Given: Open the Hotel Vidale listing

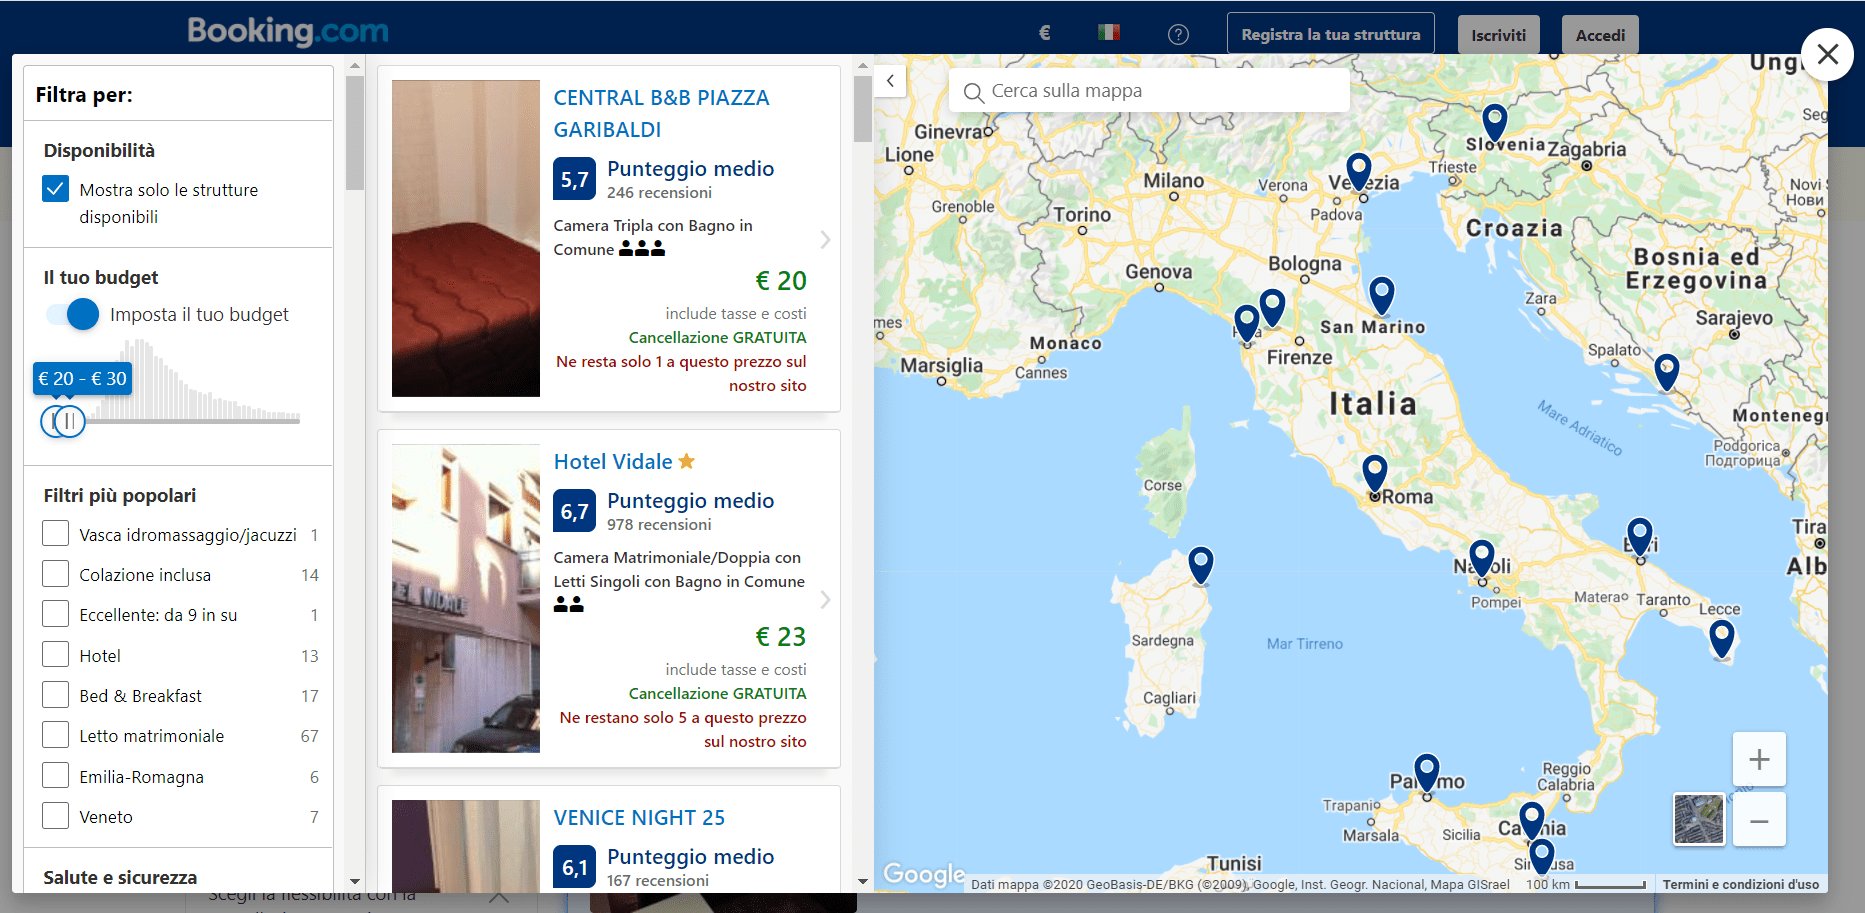Looking at the screenshot, I should click(613, 462).
